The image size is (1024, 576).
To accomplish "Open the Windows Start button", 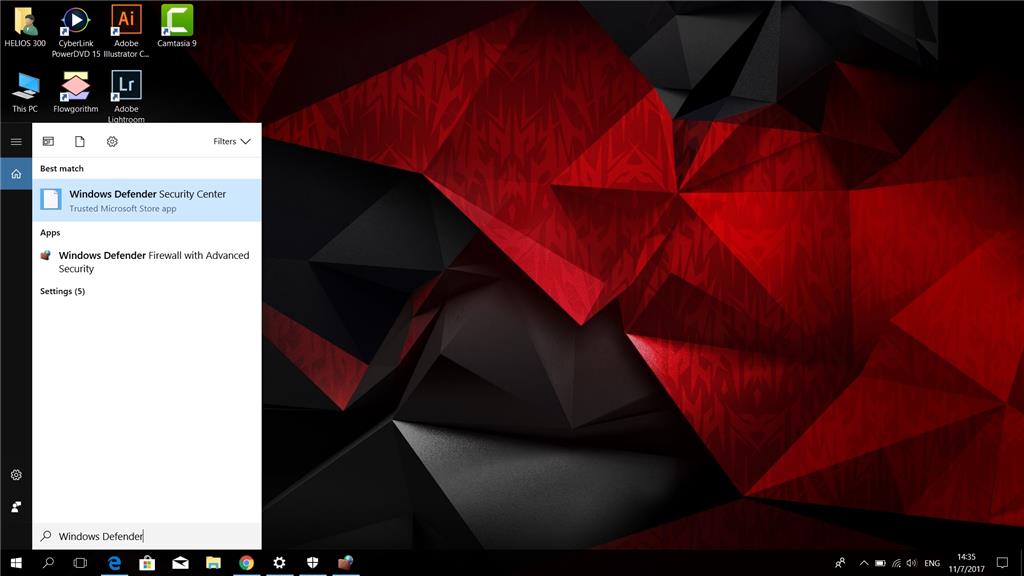I will (16, 563).
